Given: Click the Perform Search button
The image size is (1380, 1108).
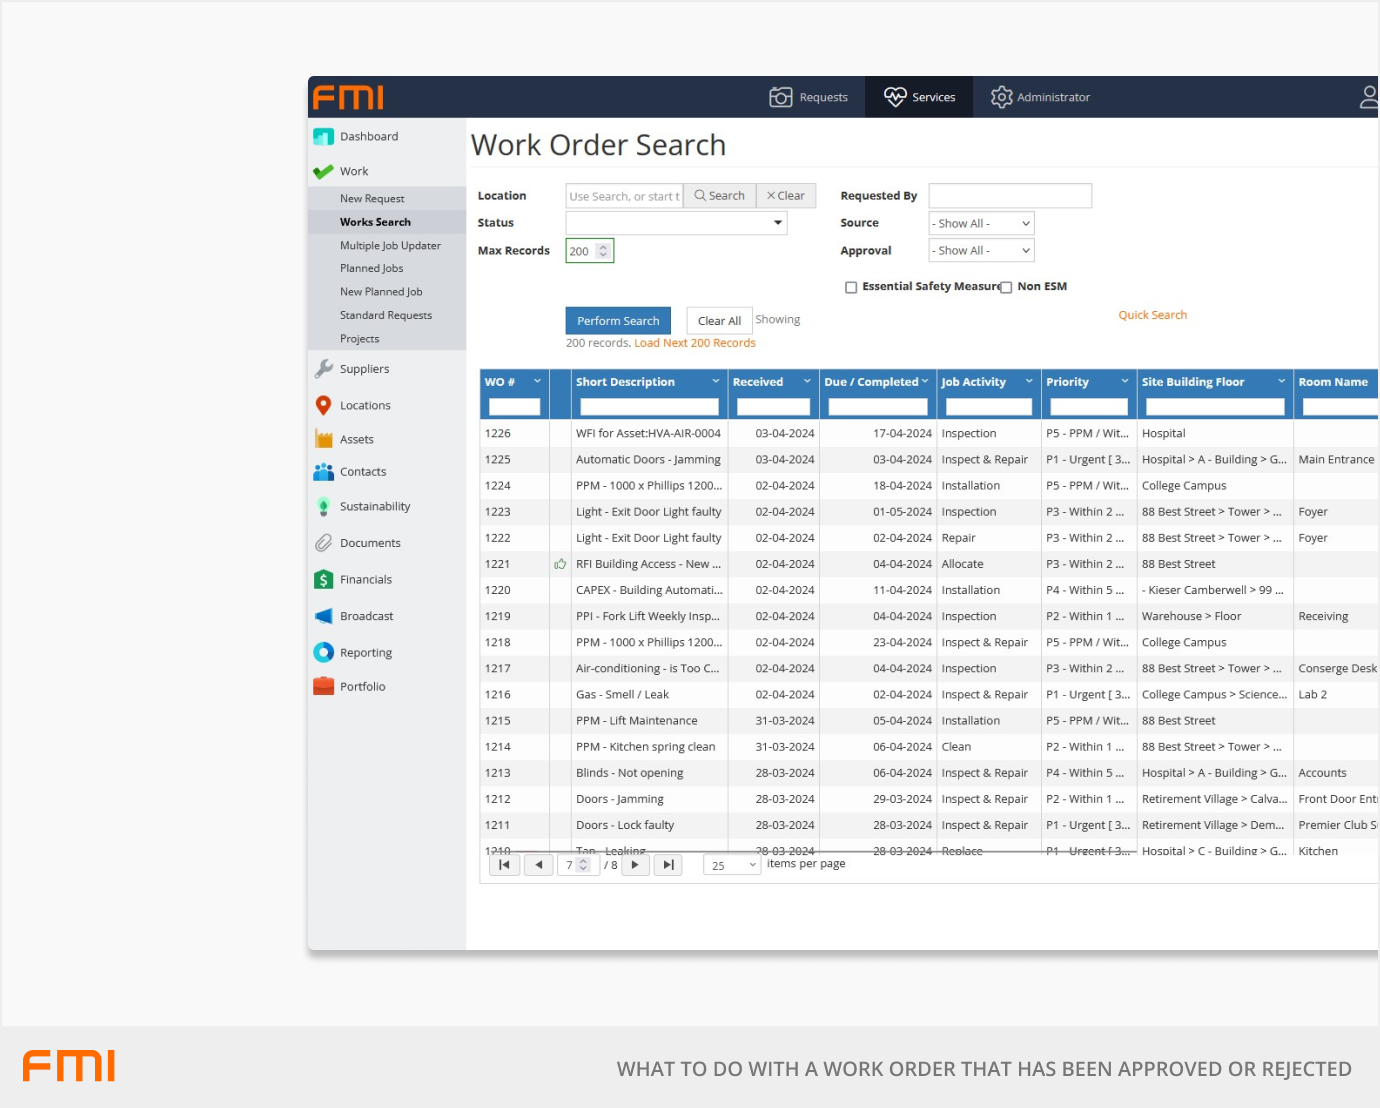Looking at the screenshot, I should [x=617, y=321].
